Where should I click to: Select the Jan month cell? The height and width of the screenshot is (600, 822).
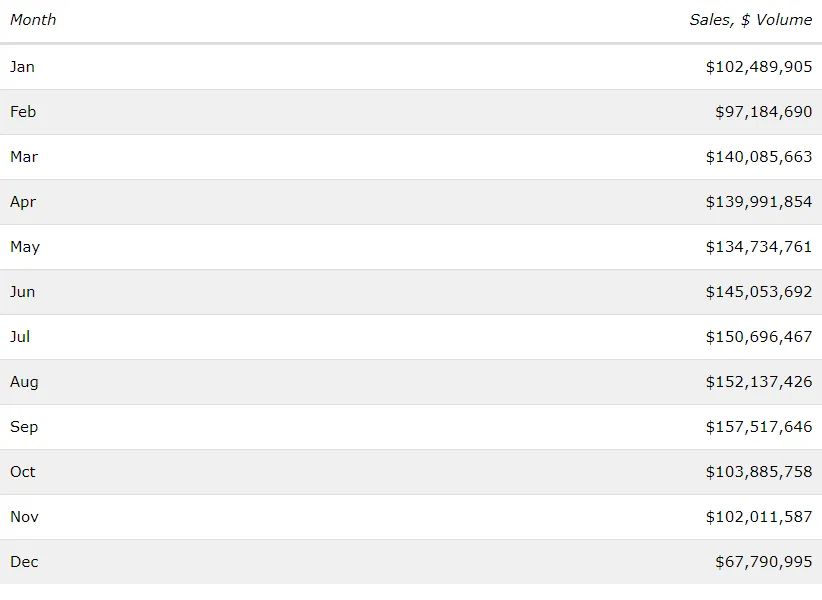[x=22, y=67]
